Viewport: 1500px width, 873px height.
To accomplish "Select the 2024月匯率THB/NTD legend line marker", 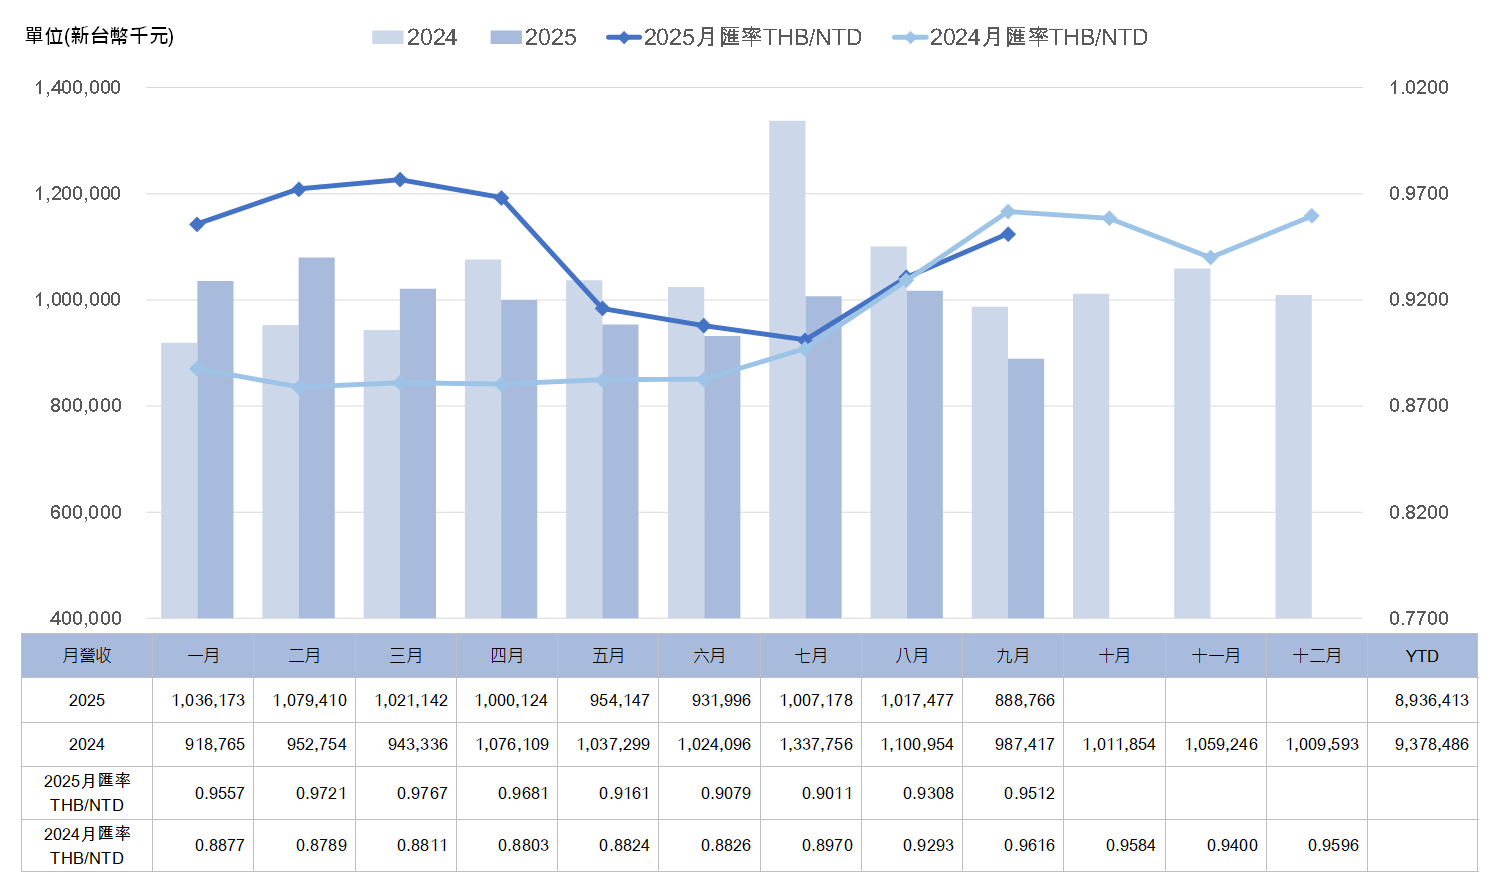I will click(909, 38).
